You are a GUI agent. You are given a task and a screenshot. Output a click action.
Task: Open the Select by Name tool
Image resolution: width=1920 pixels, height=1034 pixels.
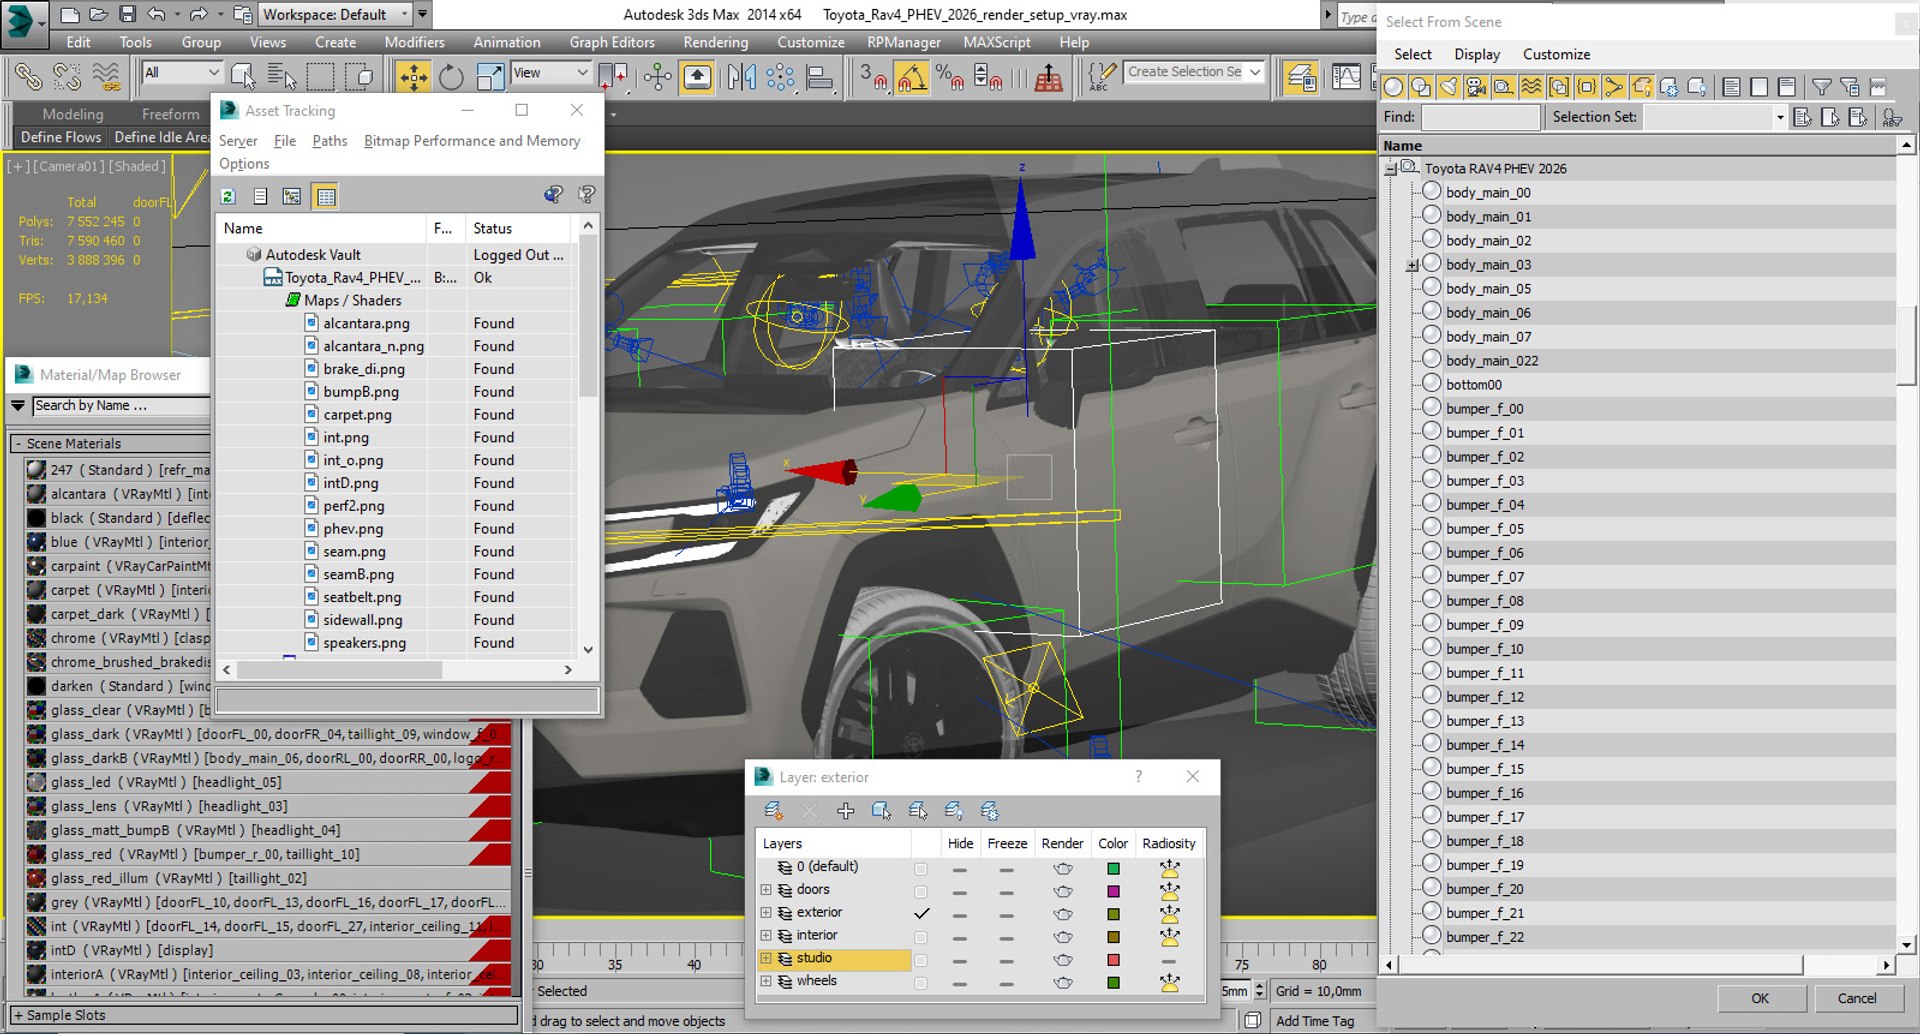pyautogui.click(x=282, y=77)
